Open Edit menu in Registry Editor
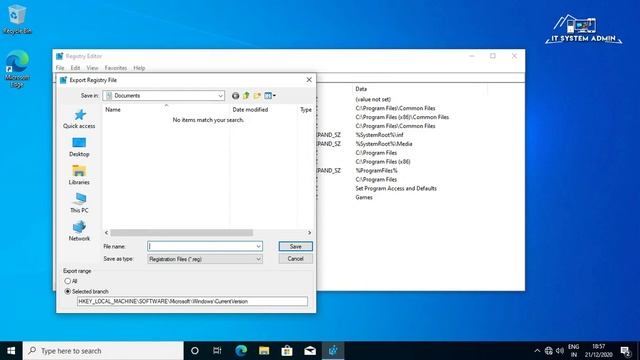 point(76,68)
